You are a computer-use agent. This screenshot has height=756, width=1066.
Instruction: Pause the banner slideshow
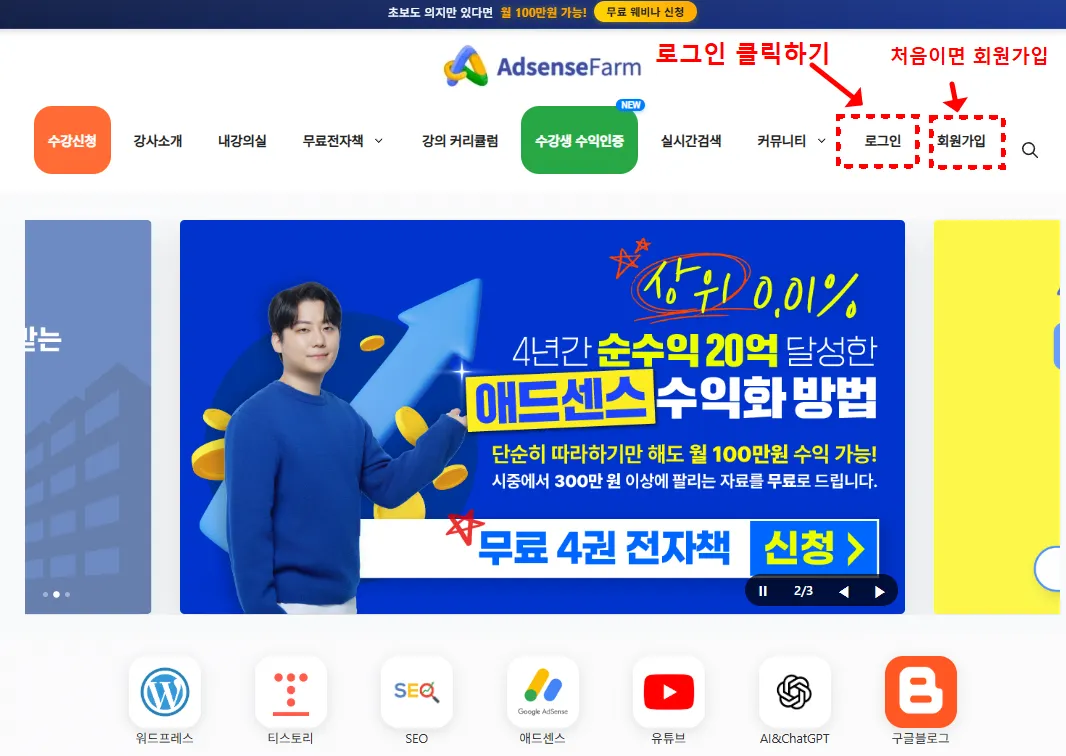763,591
